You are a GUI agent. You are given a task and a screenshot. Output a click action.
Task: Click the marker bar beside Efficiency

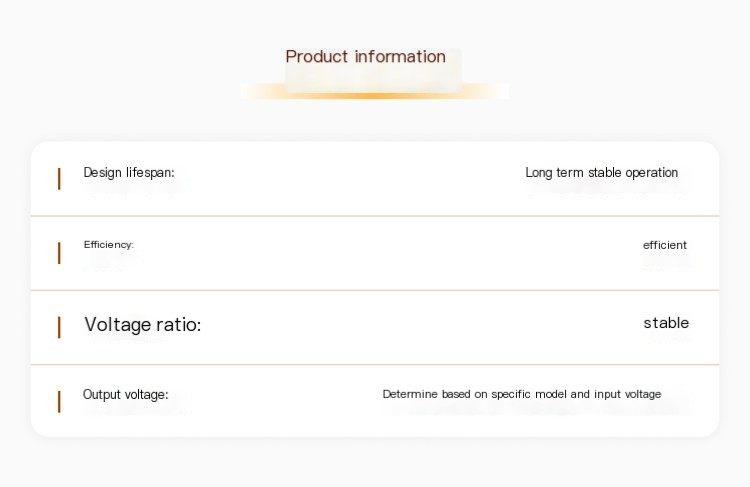coord(59,253)
